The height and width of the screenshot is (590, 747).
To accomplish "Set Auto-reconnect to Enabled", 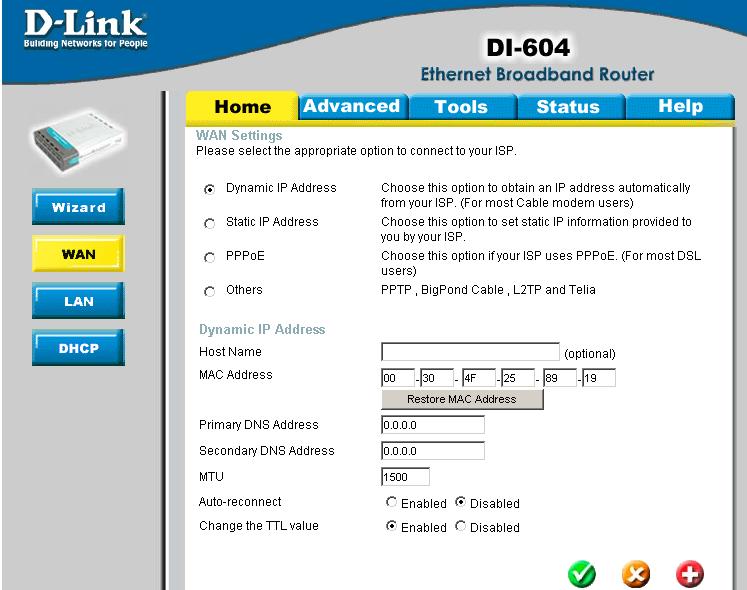I will point(391,502).
